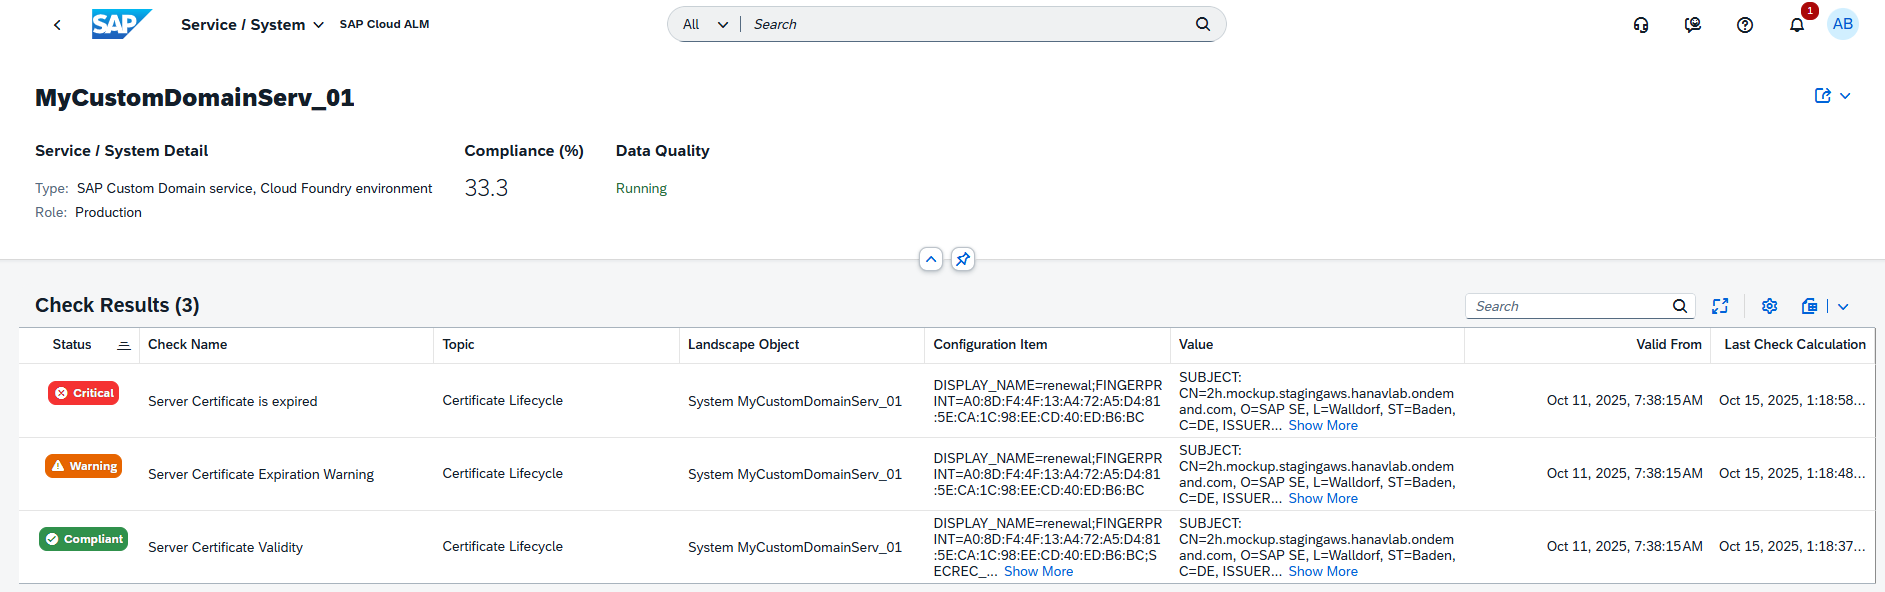
Task: Open the AB user avatar menu
Action: [x=1842, y=24]
